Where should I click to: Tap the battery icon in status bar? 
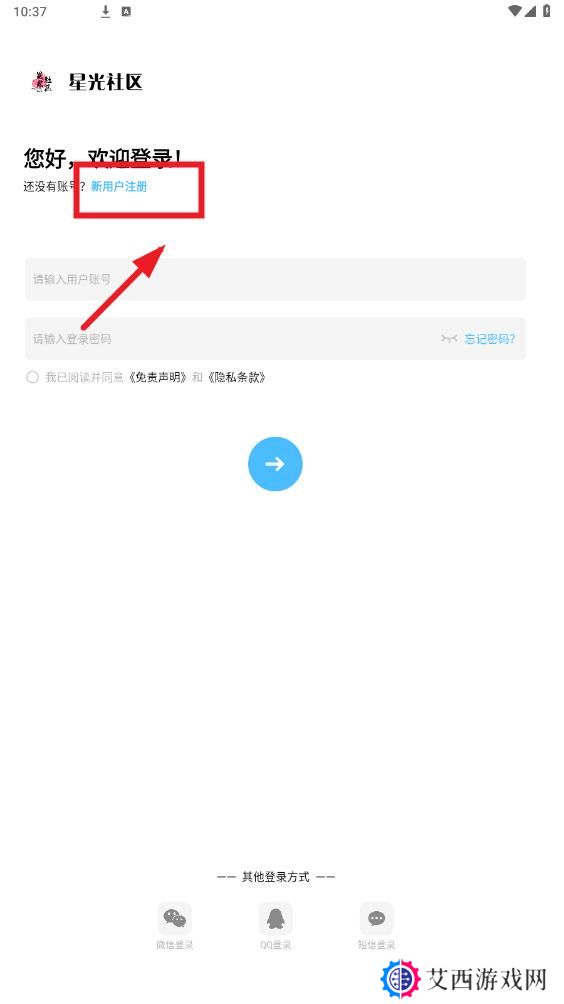pyautogui.click(x=547, y=11)
